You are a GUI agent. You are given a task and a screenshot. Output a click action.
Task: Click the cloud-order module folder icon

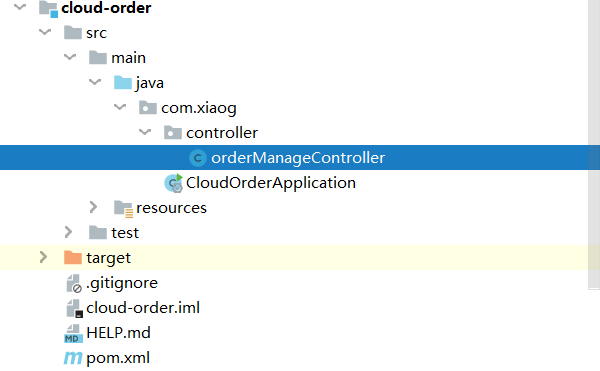tap(48, 8)
